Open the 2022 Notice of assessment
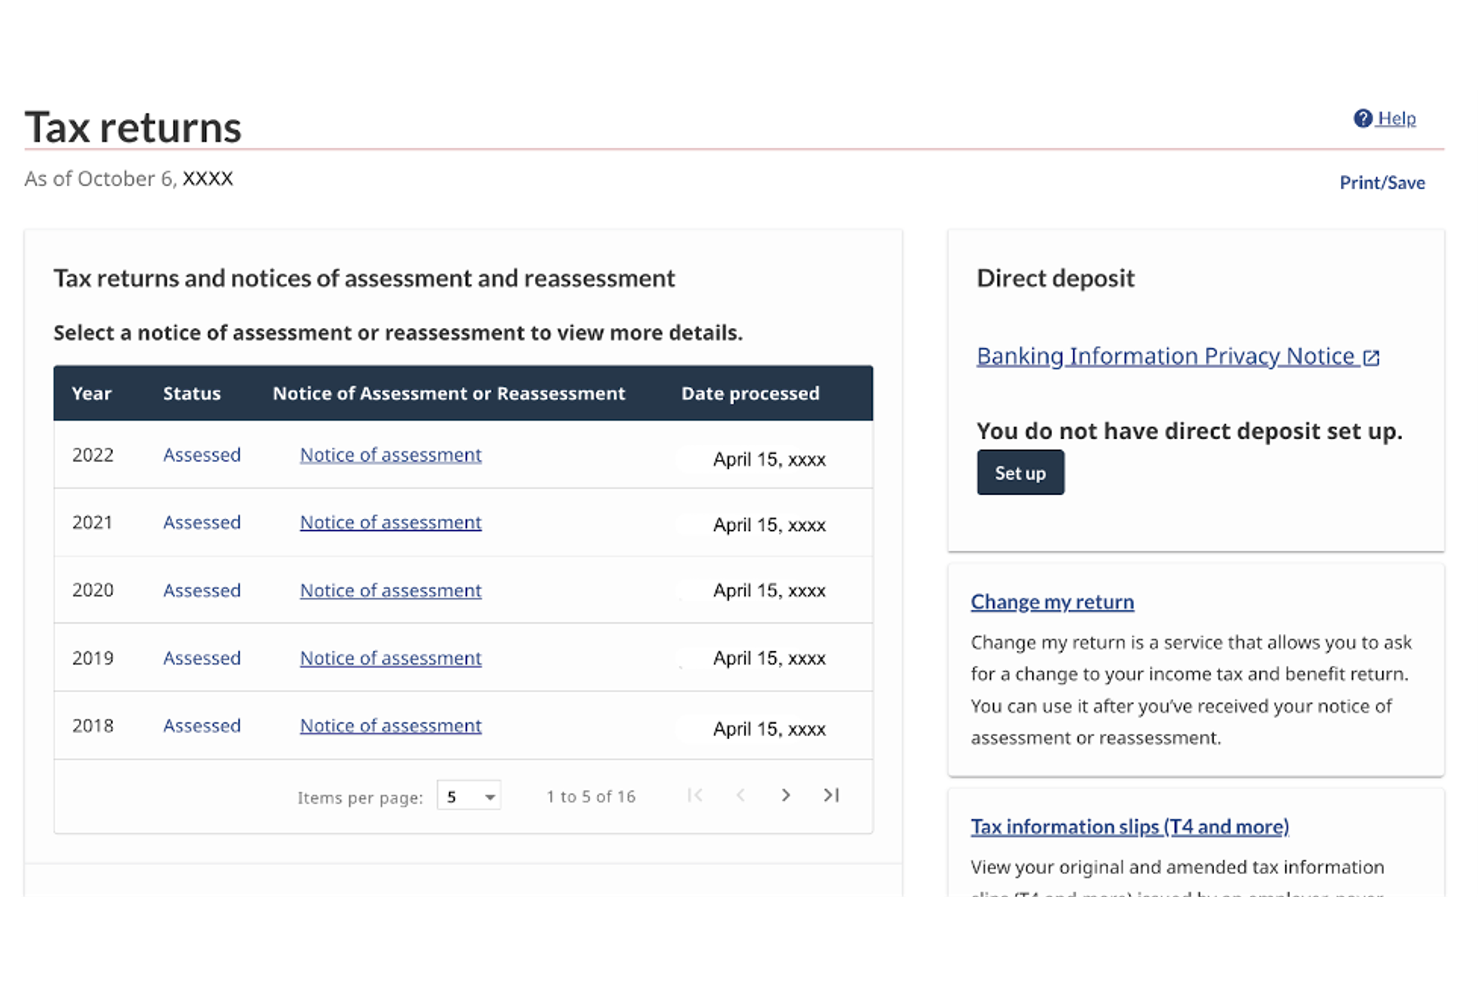Viewport: 1480px width, 987px height. 391,455
